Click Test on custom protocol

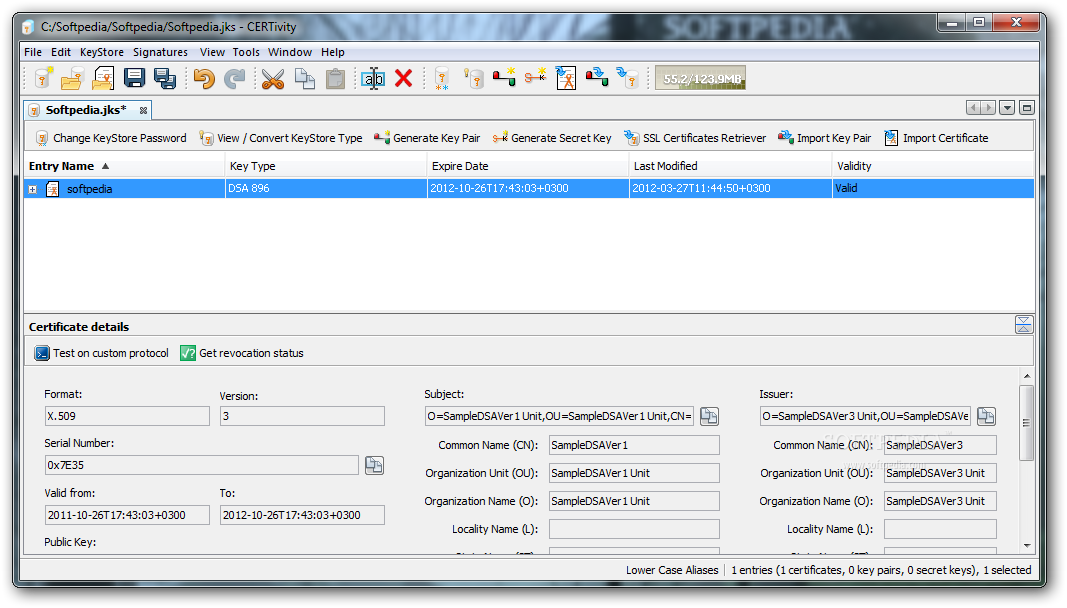(x=101, y=353)
